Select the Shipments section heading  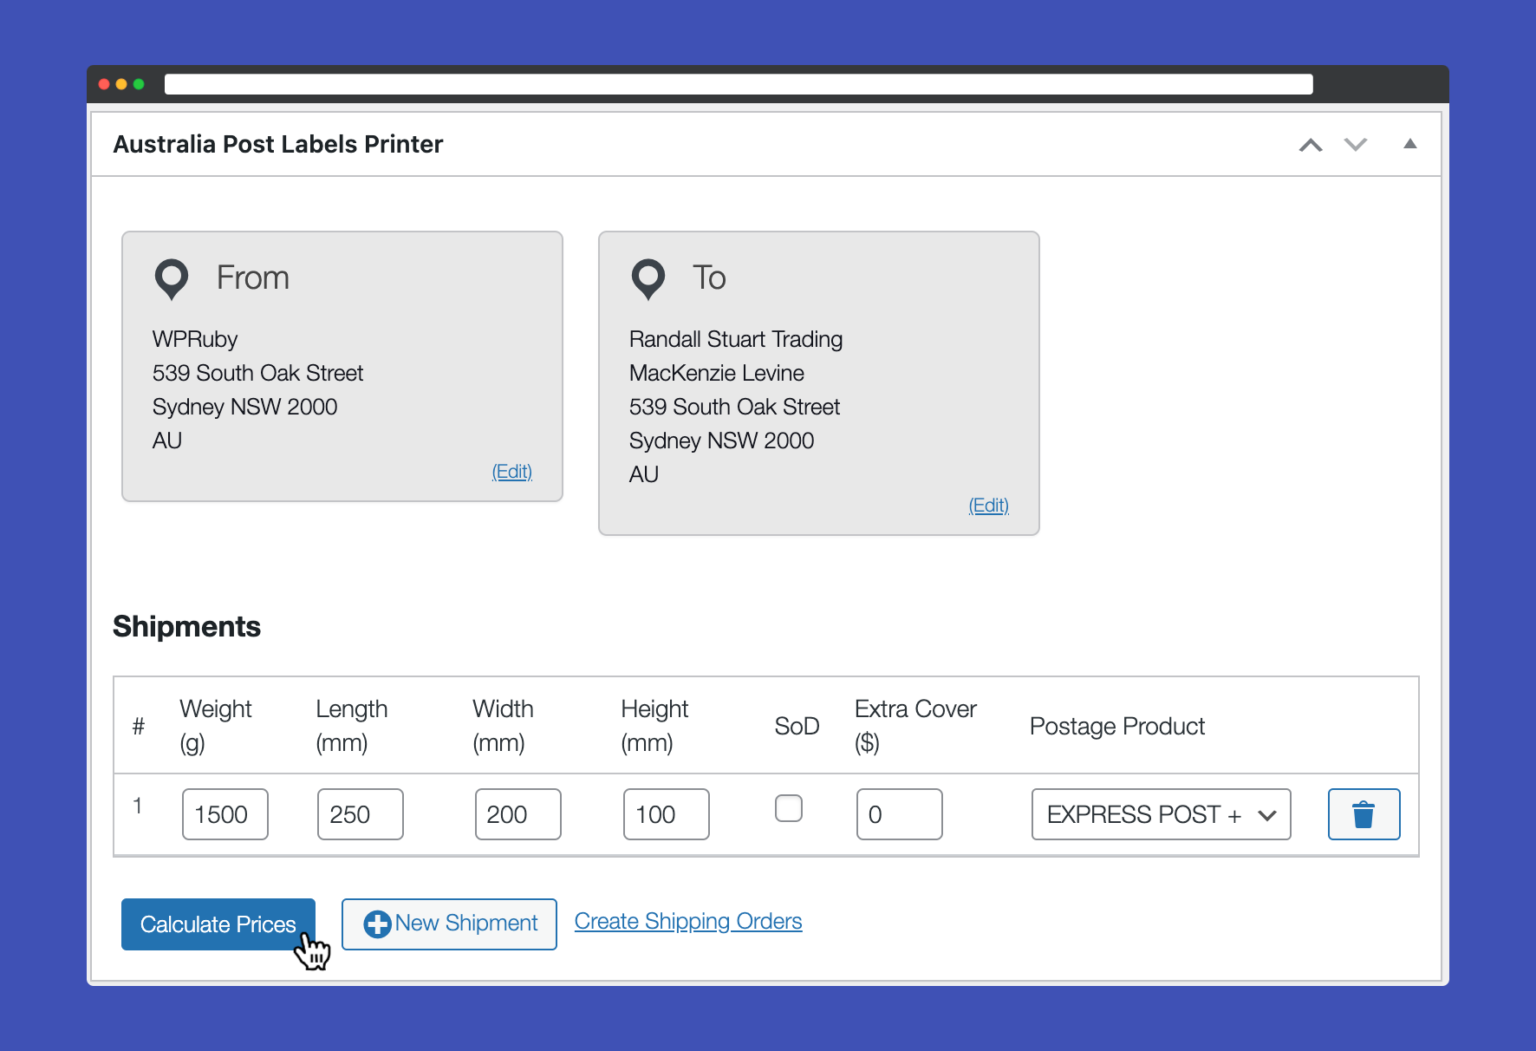(x=186, y=626)
